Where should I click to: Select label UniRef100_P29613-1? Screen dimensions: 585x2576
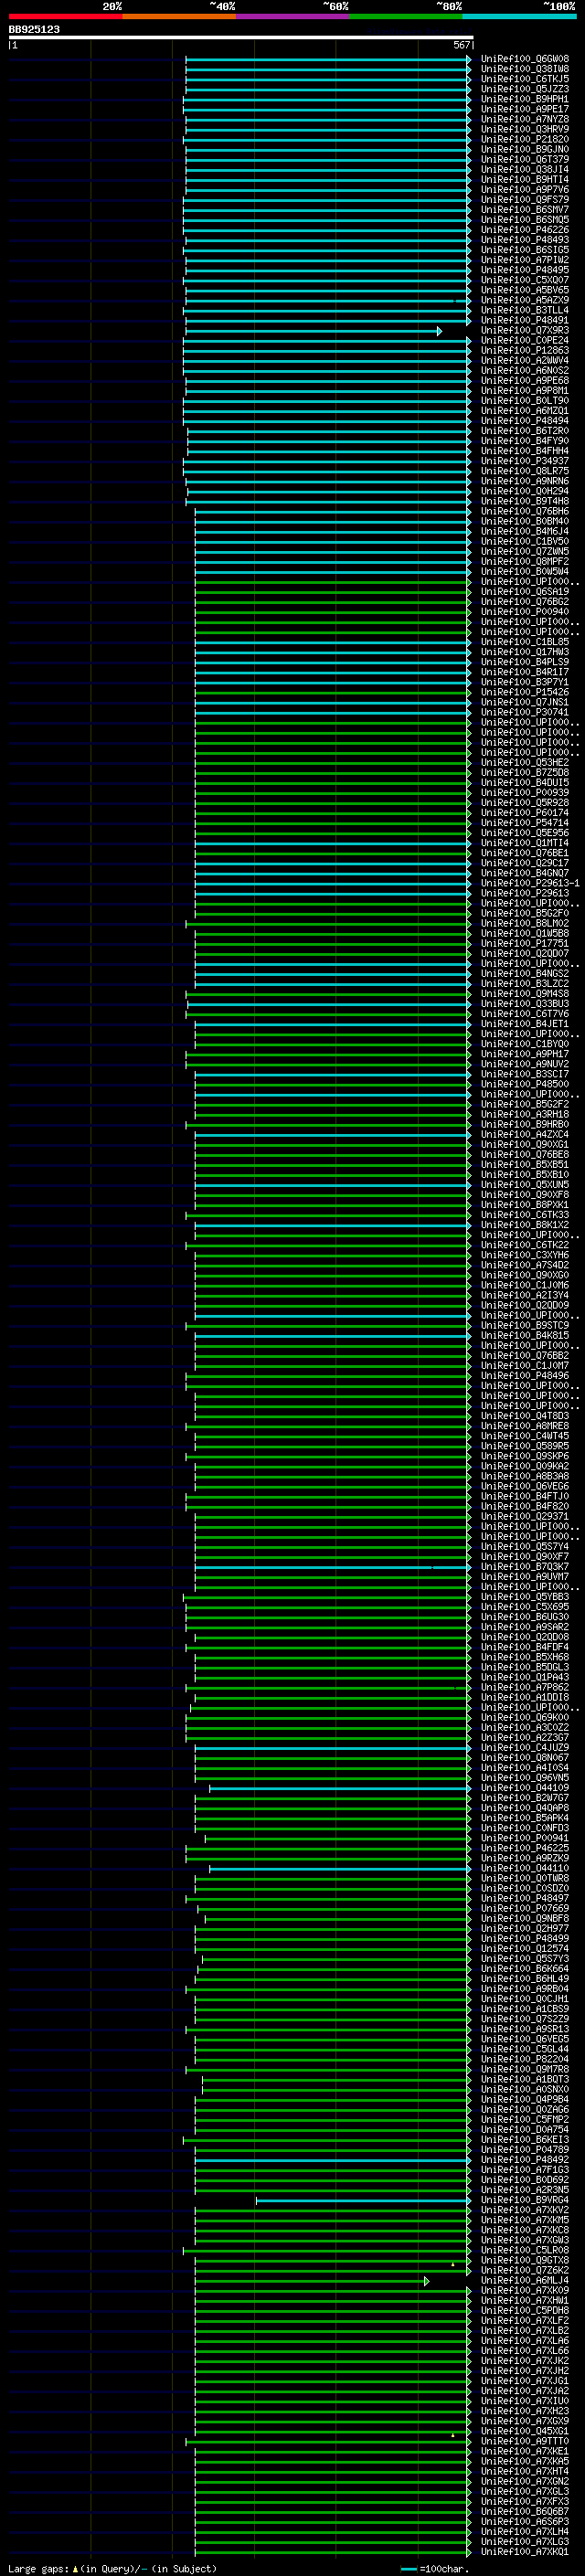pyautogui.click(x=530, y=883)
